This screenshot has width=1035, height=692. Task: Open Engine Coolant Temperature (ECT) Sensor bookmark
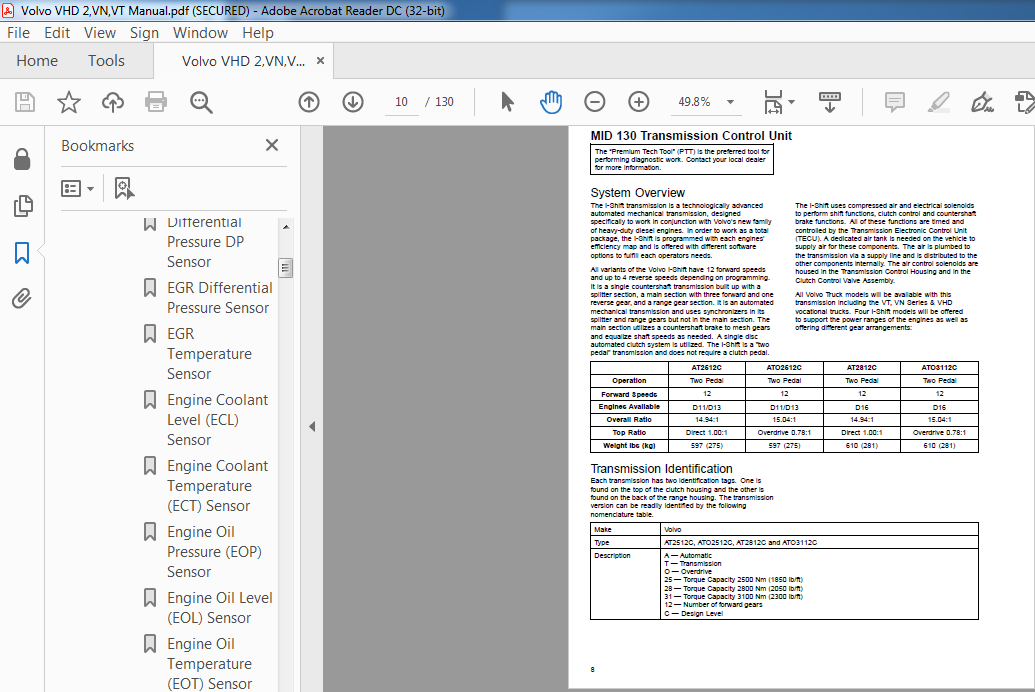(x=217, y=486)
